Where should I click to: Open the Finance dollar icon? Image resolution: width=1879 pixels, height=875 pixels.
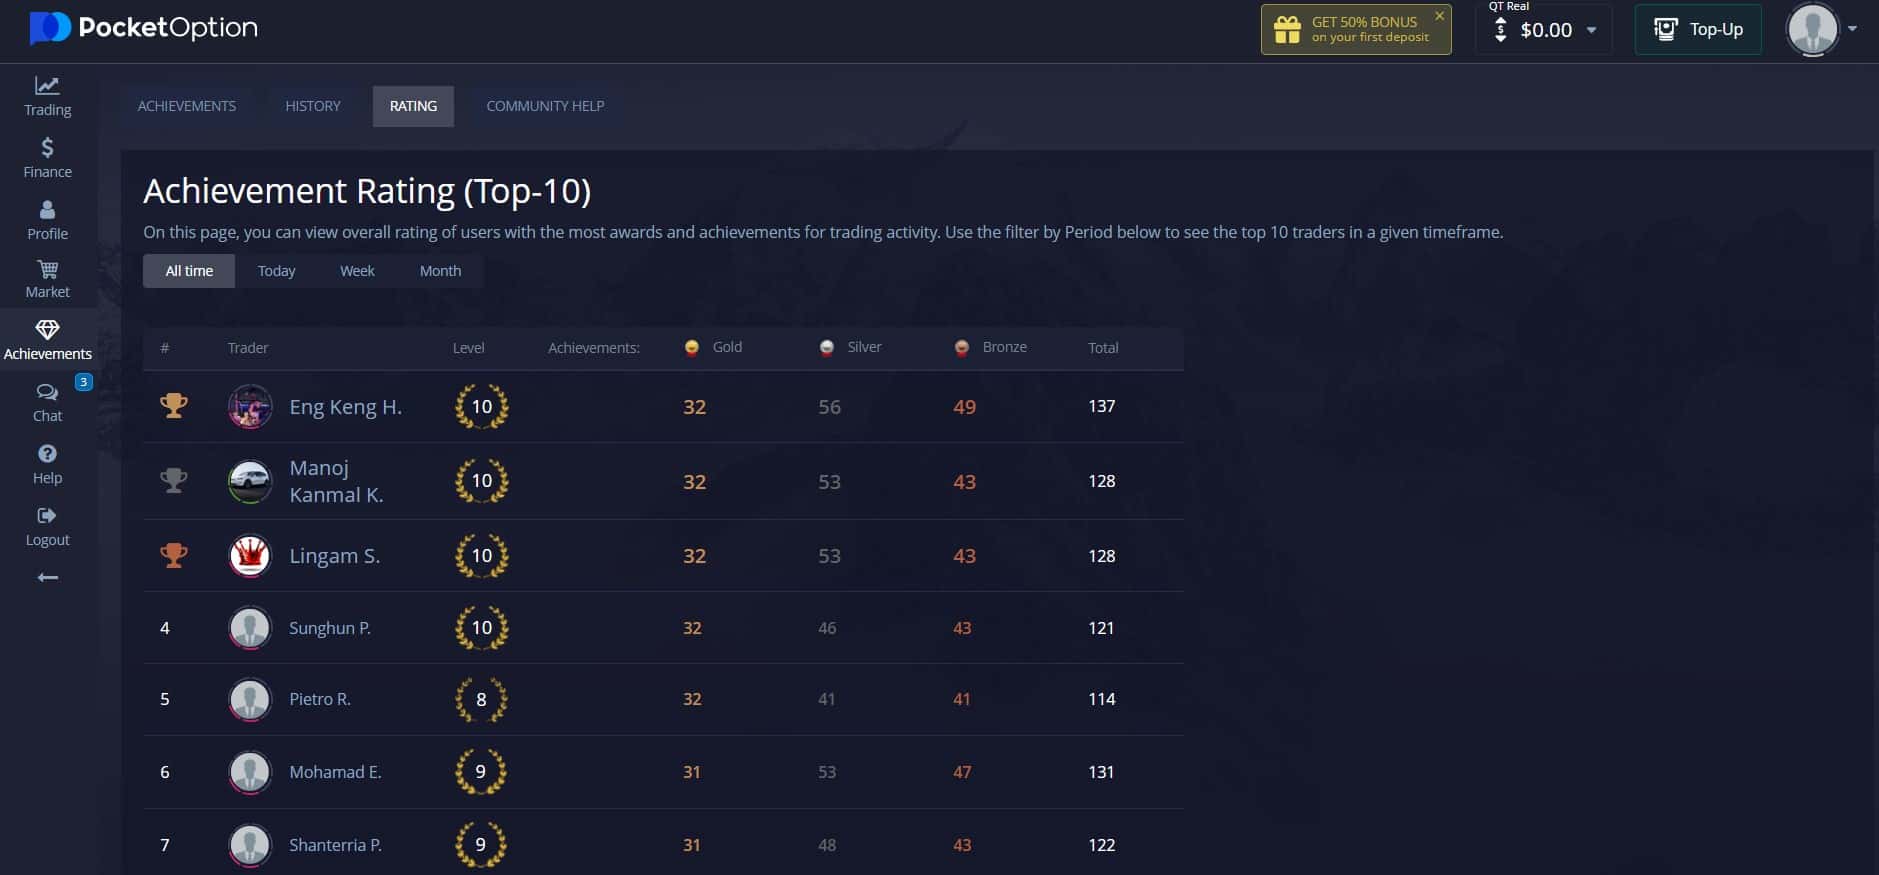coord(47,148)
